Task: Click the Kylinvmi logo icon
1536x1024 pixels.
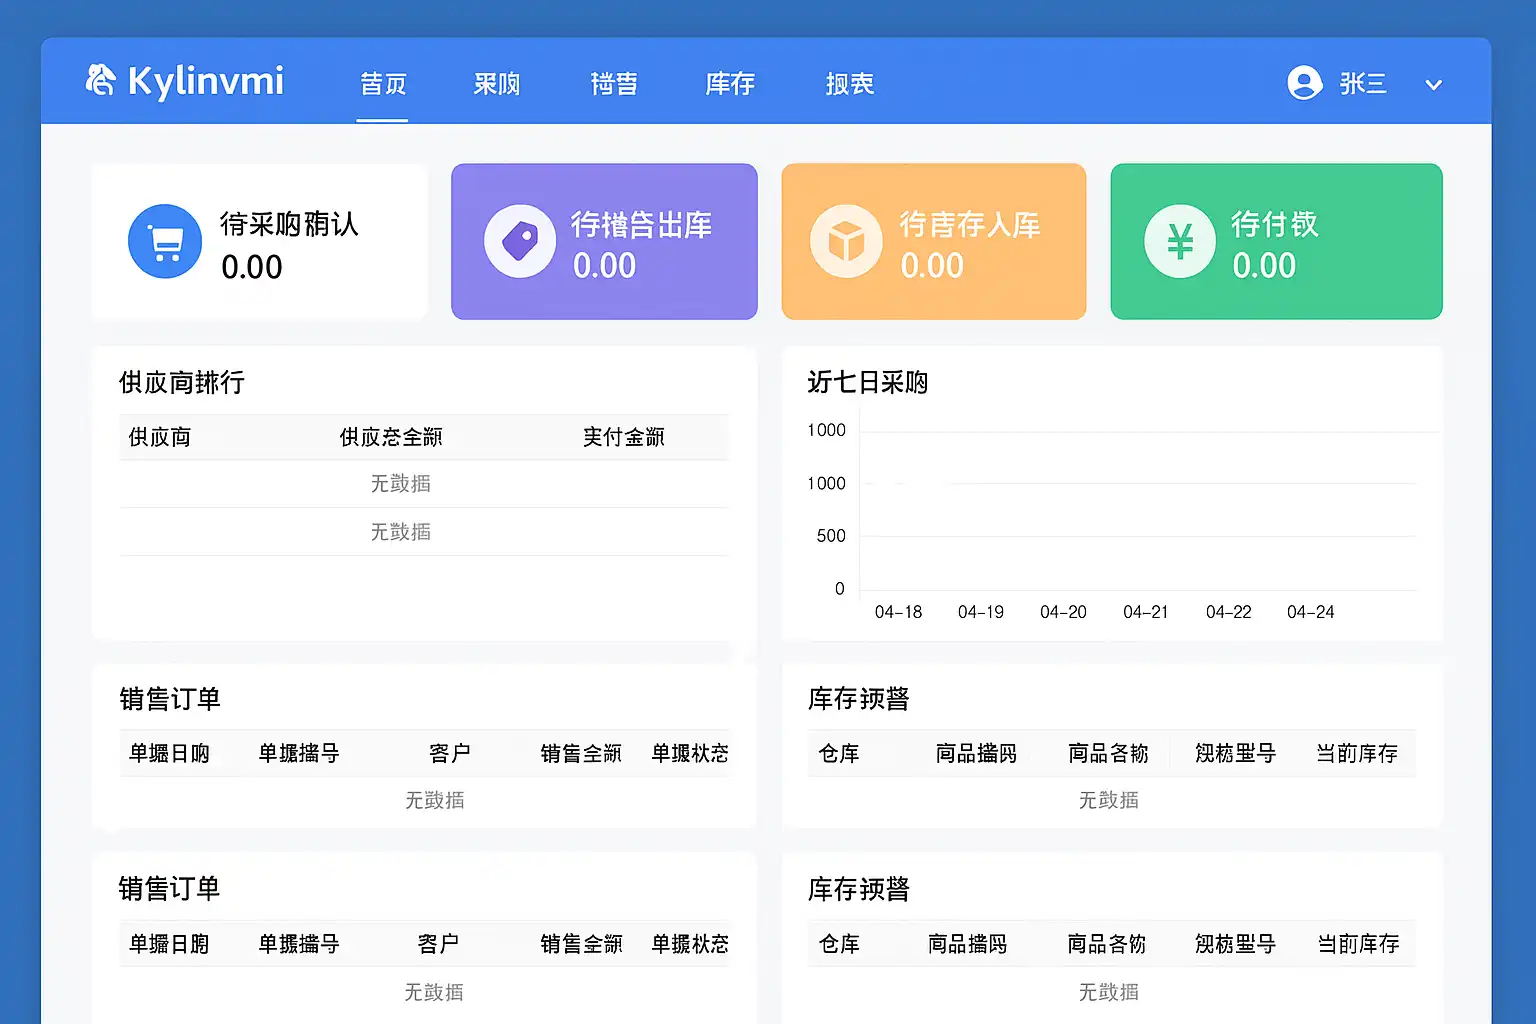Action: (x=100, y=81)
